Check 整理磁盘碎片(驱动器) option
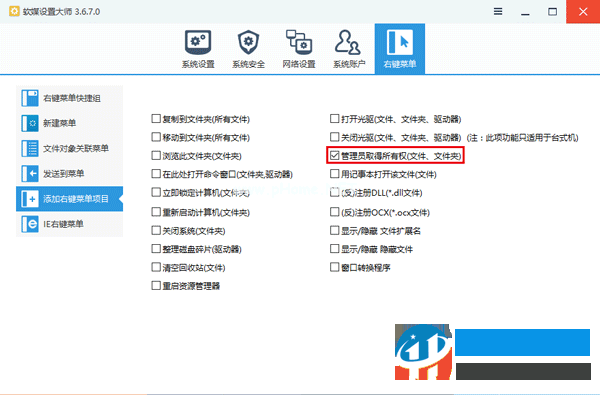This screenshot has height=395, width=600. click(x=156, y=249)
